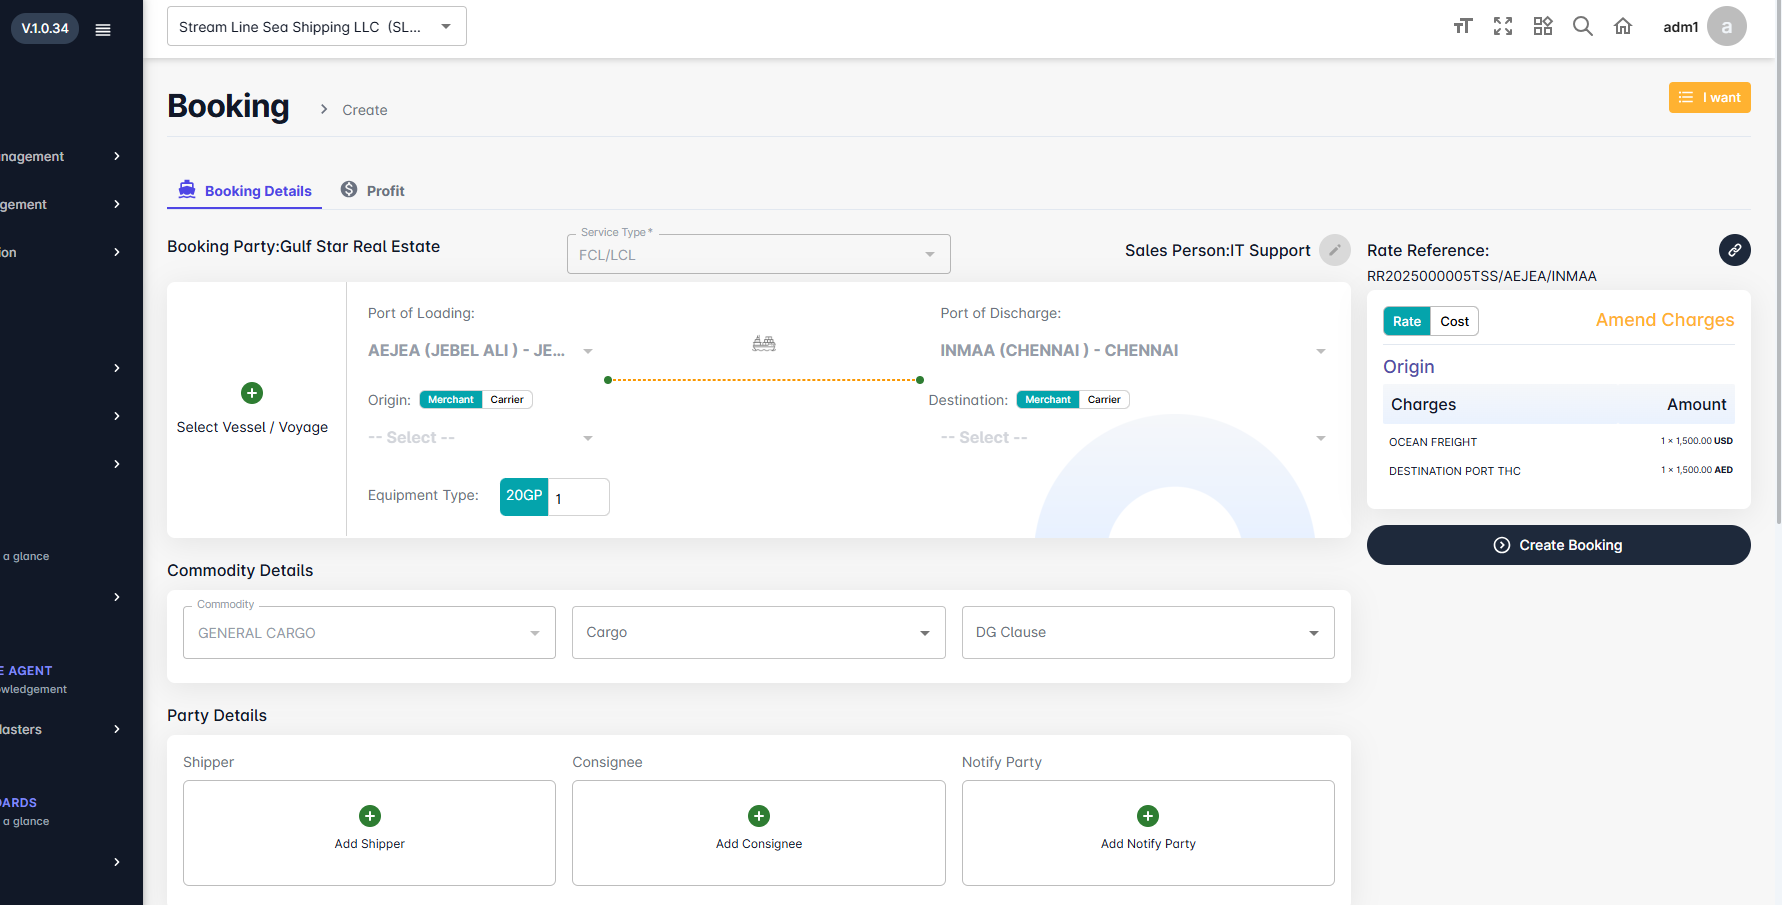Open the company selector dropdown
This screenshot has height=905, width=1782.
pos(317,27)
